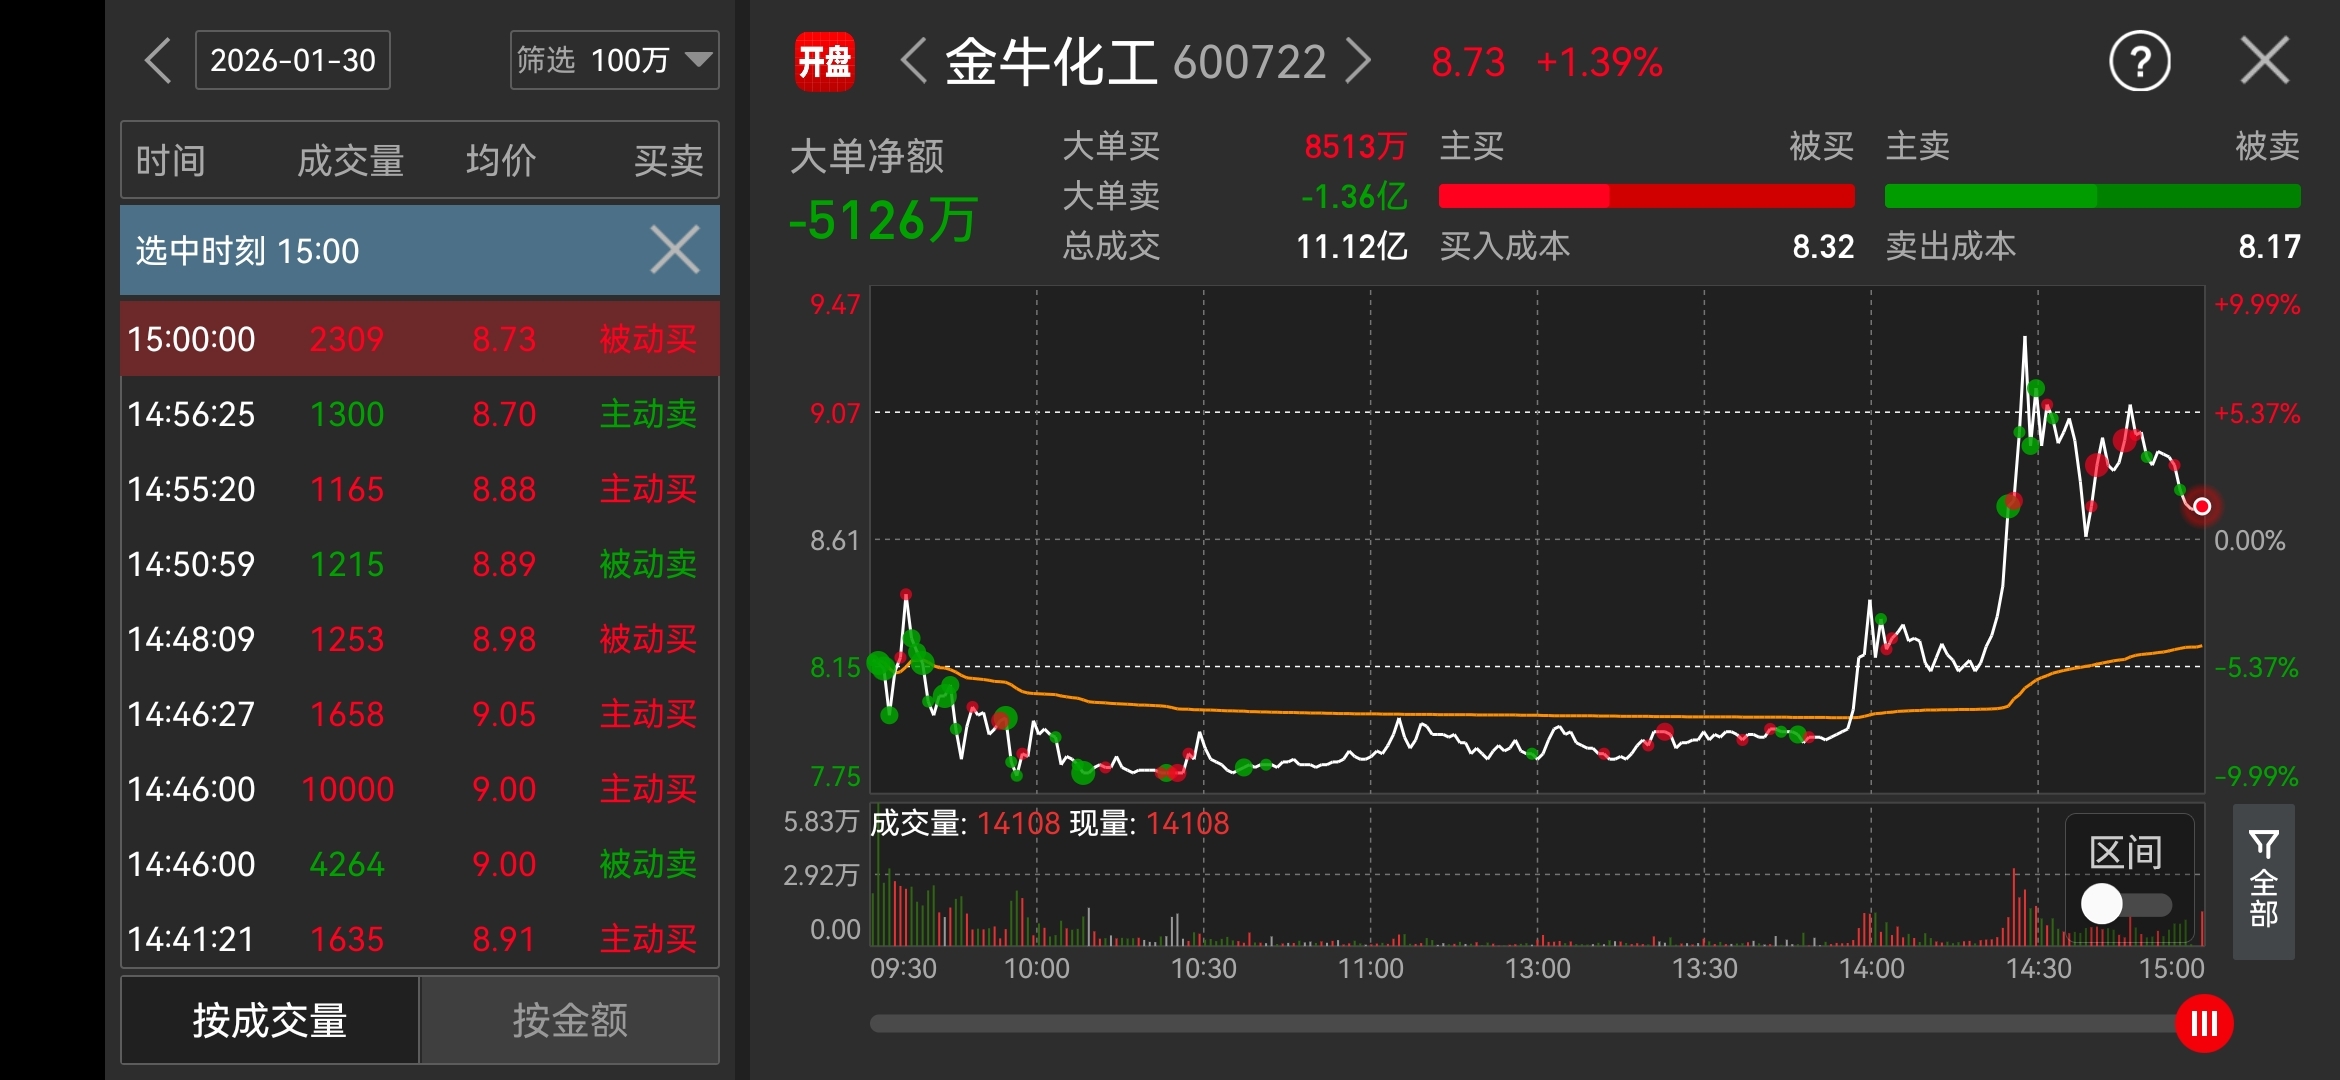Tap the red 开盘 logo icon
Viewport: 2340px width, 1080px height.
pyautogui.click(x=824, y=62)
